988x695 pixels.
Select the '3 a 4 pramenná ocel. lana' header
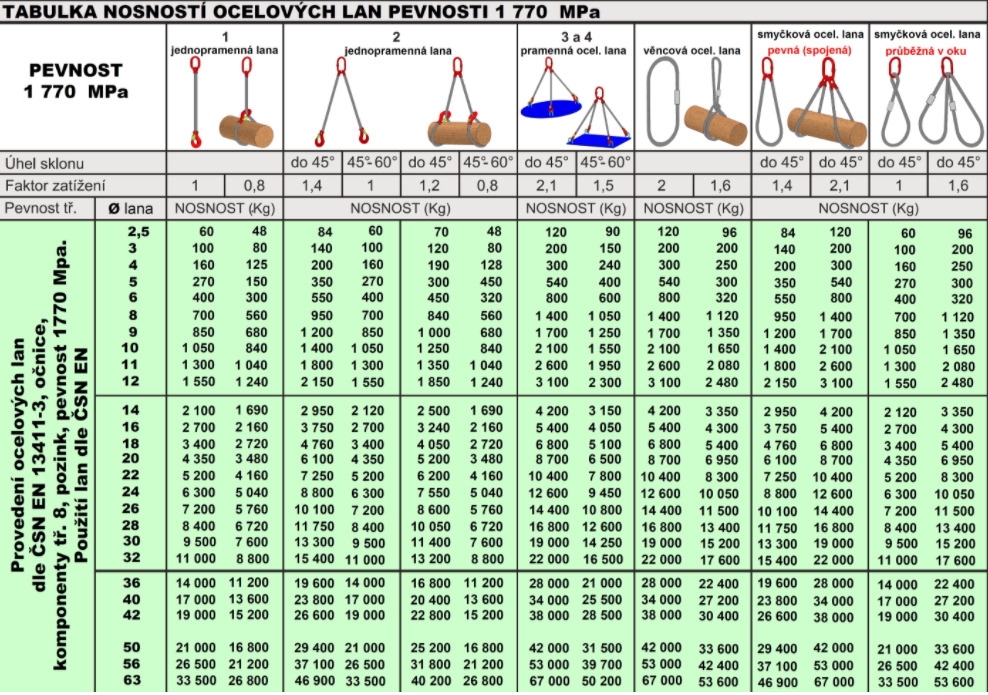pos(574,42)
